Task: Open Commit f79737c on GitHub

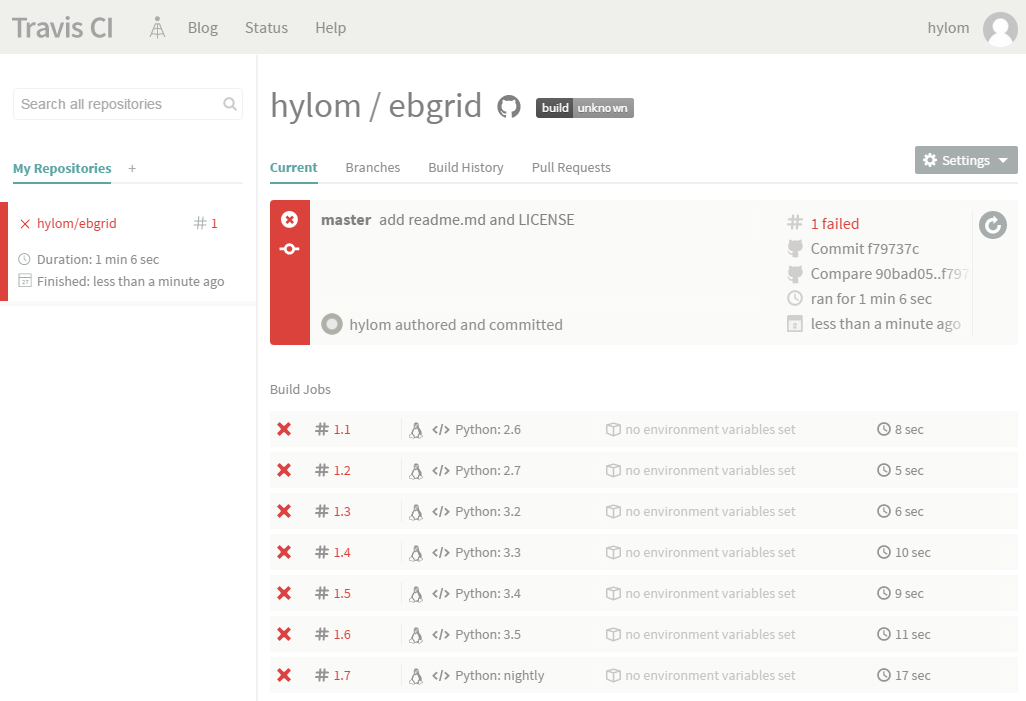Action: tap(865, 249)
